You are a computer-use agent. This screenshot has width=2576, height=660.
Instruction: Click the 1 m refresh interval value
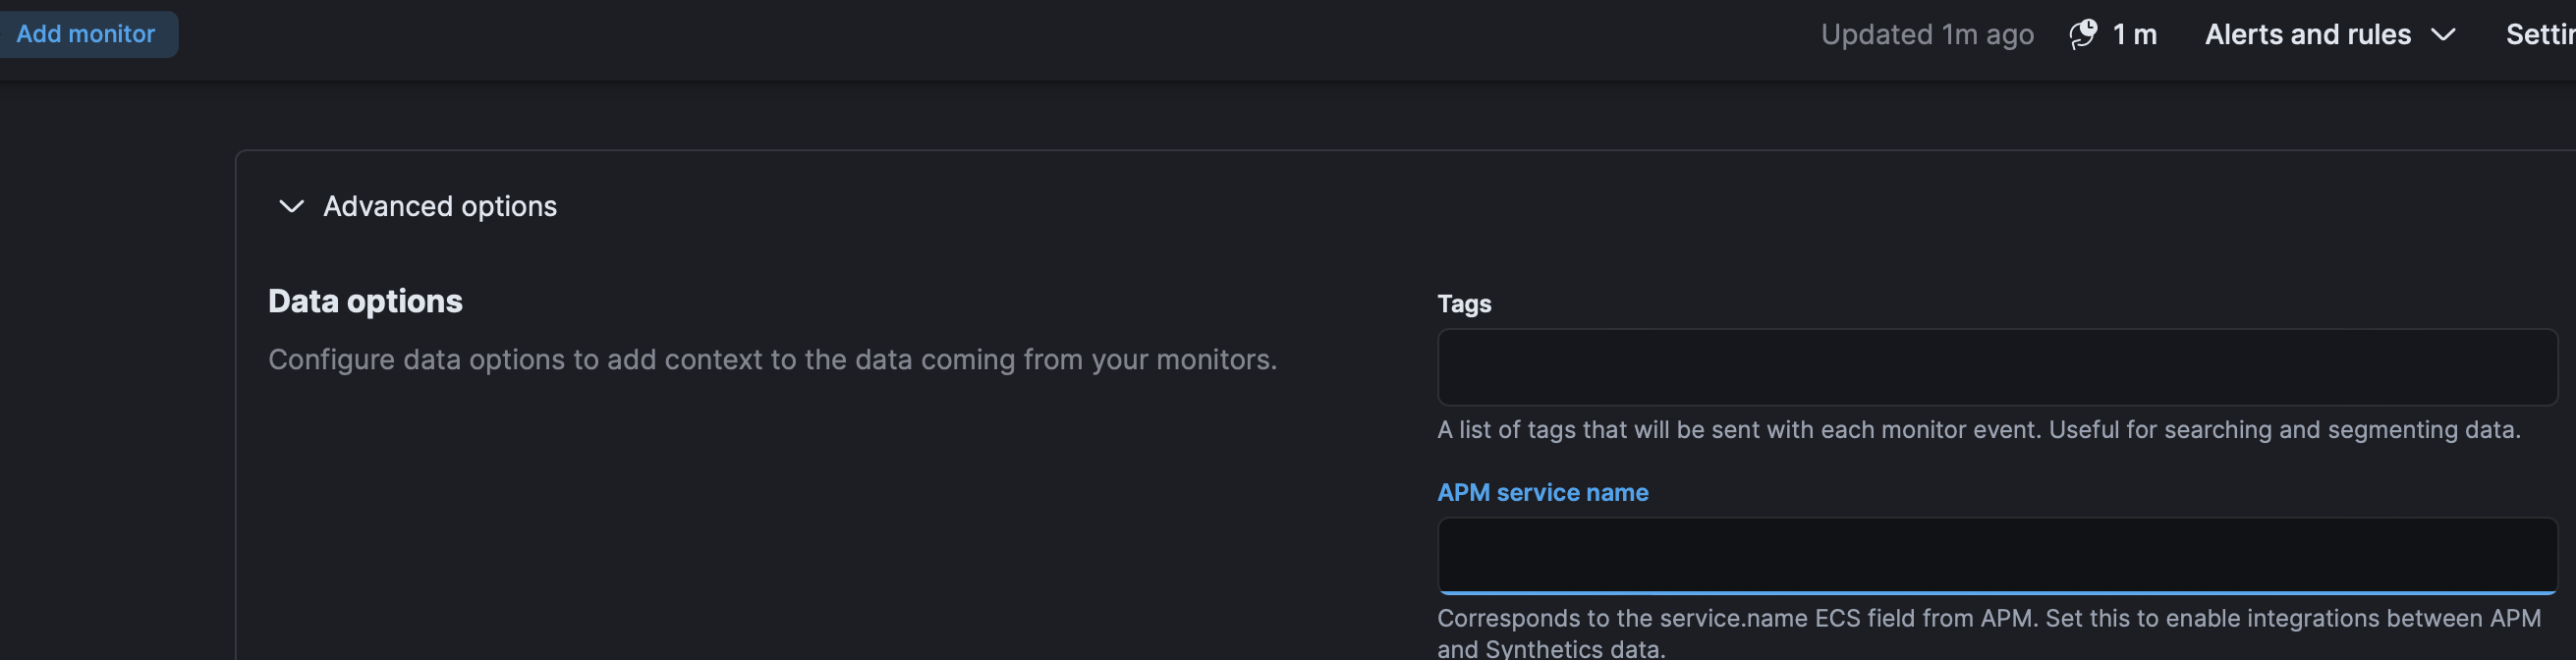[2134, 34]
